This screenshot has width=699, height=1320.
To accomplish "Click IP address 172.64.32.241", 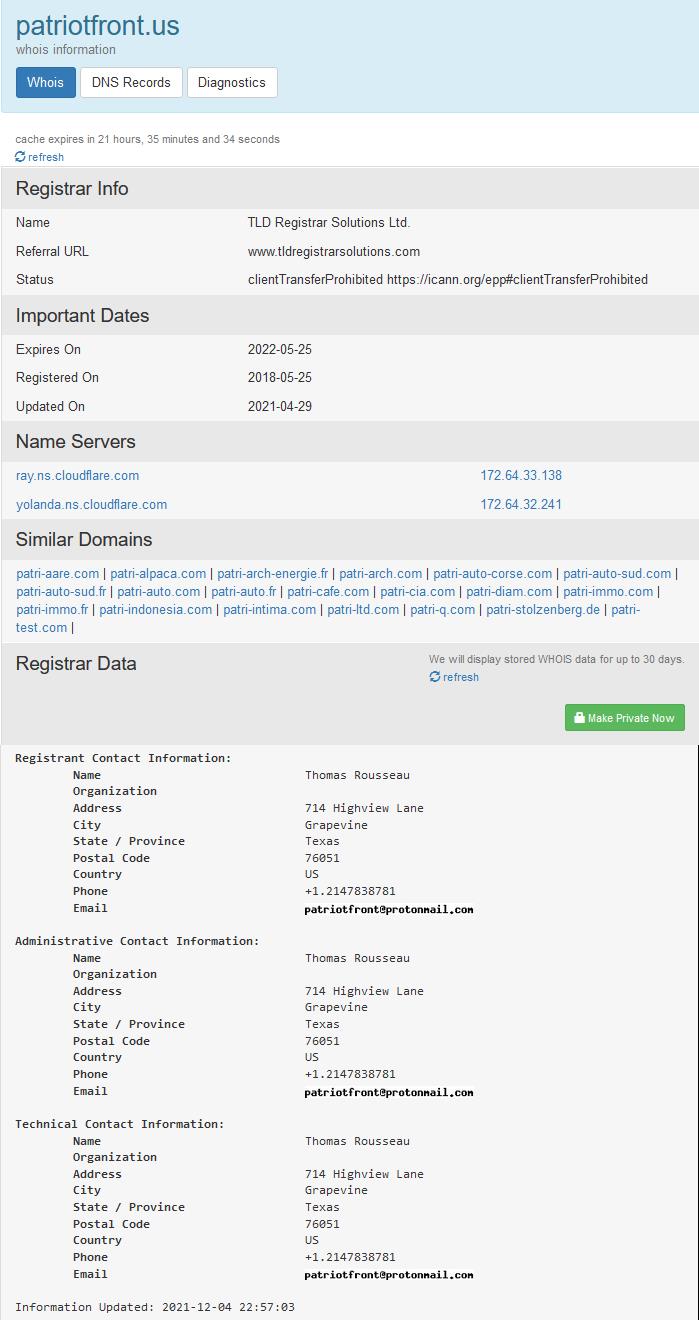I will 521,505.
